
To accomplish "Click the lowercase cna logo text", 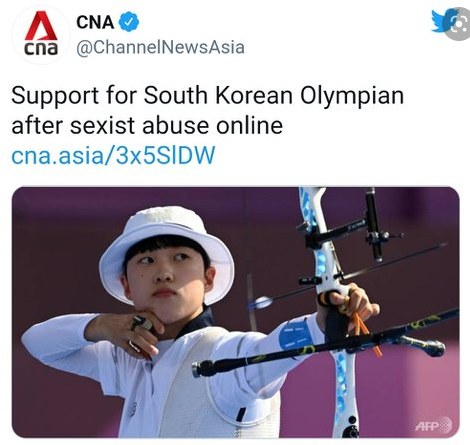I will click(x=41, y=49).
